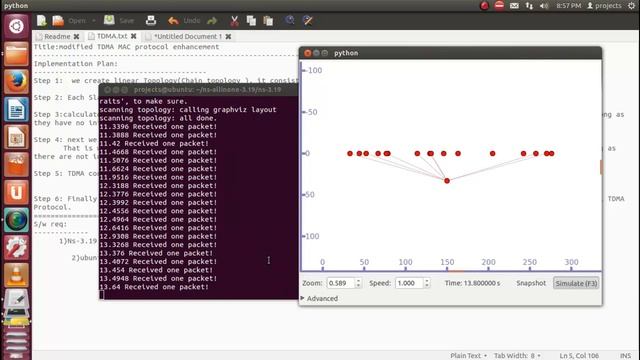Open the Plain Text language dropdown
Viewport: 640px width, 360px height.
[468, 356]
